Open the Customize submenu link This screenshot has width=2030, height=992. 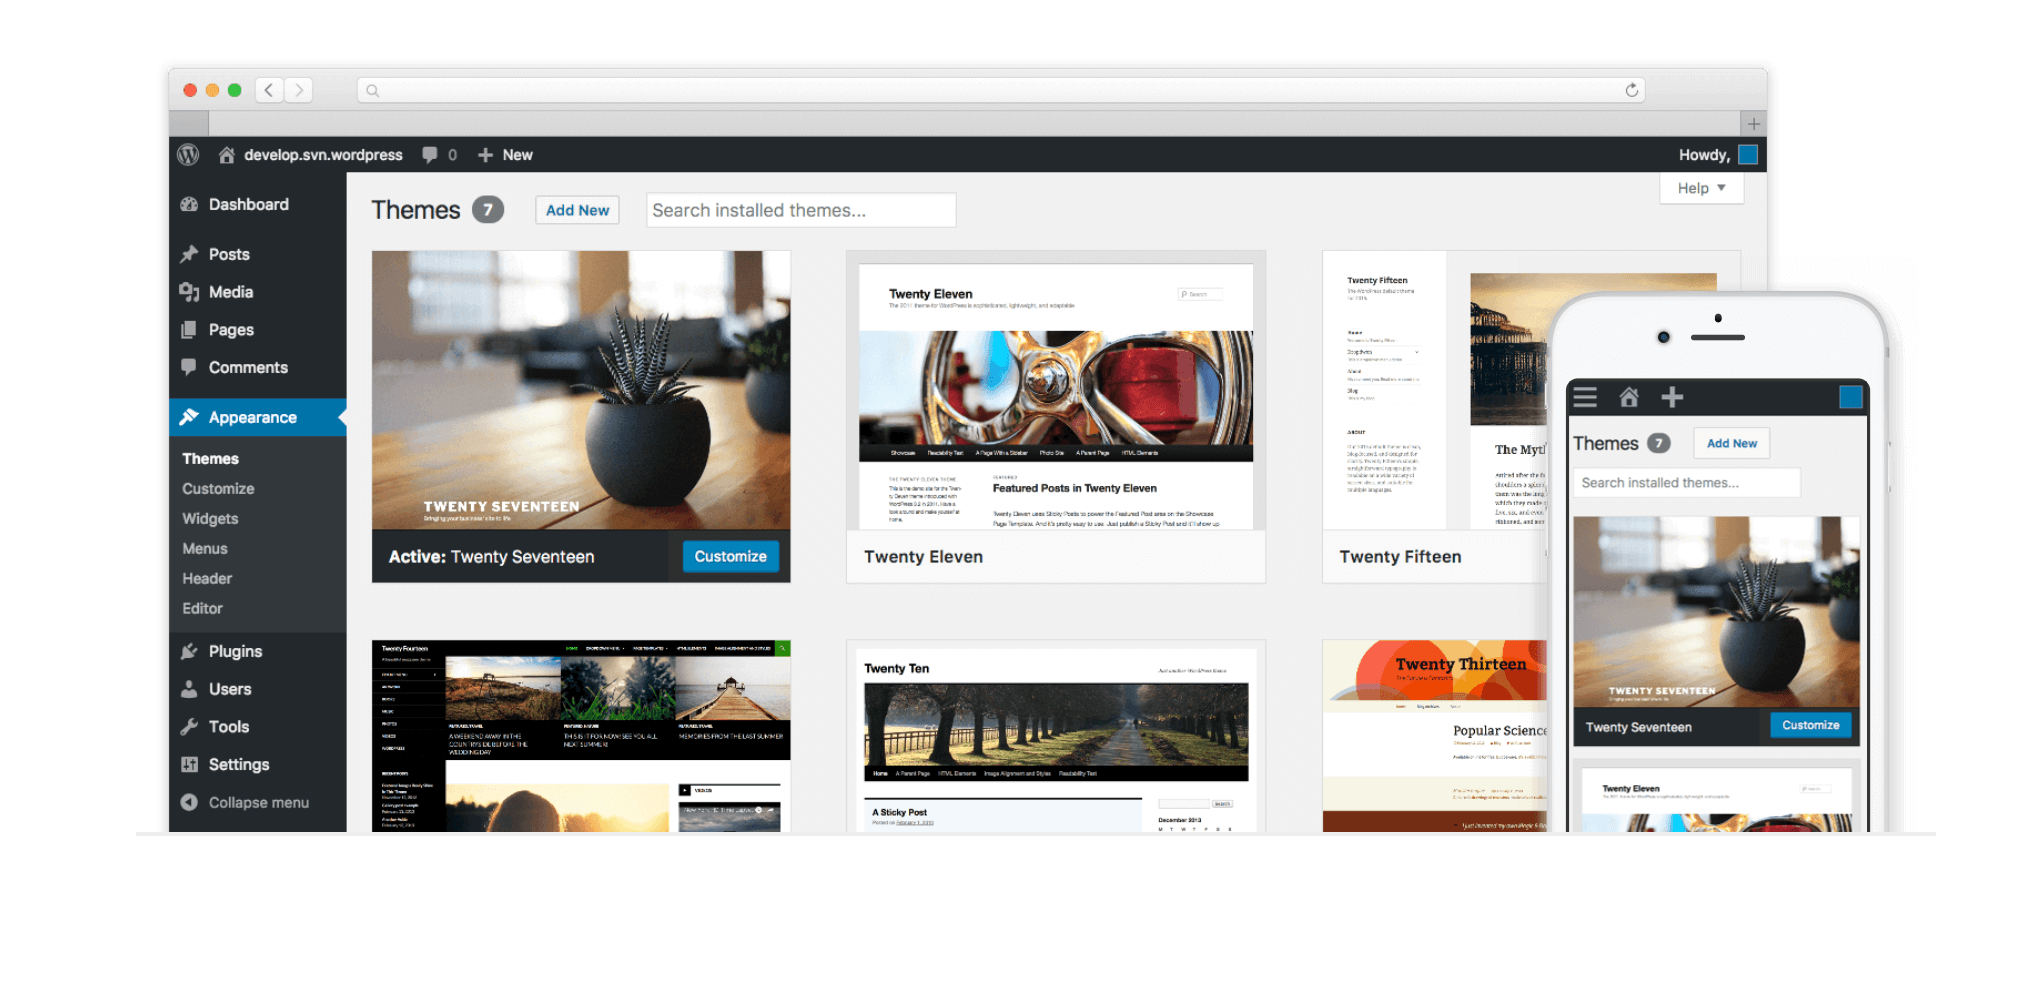pos(218,488)
